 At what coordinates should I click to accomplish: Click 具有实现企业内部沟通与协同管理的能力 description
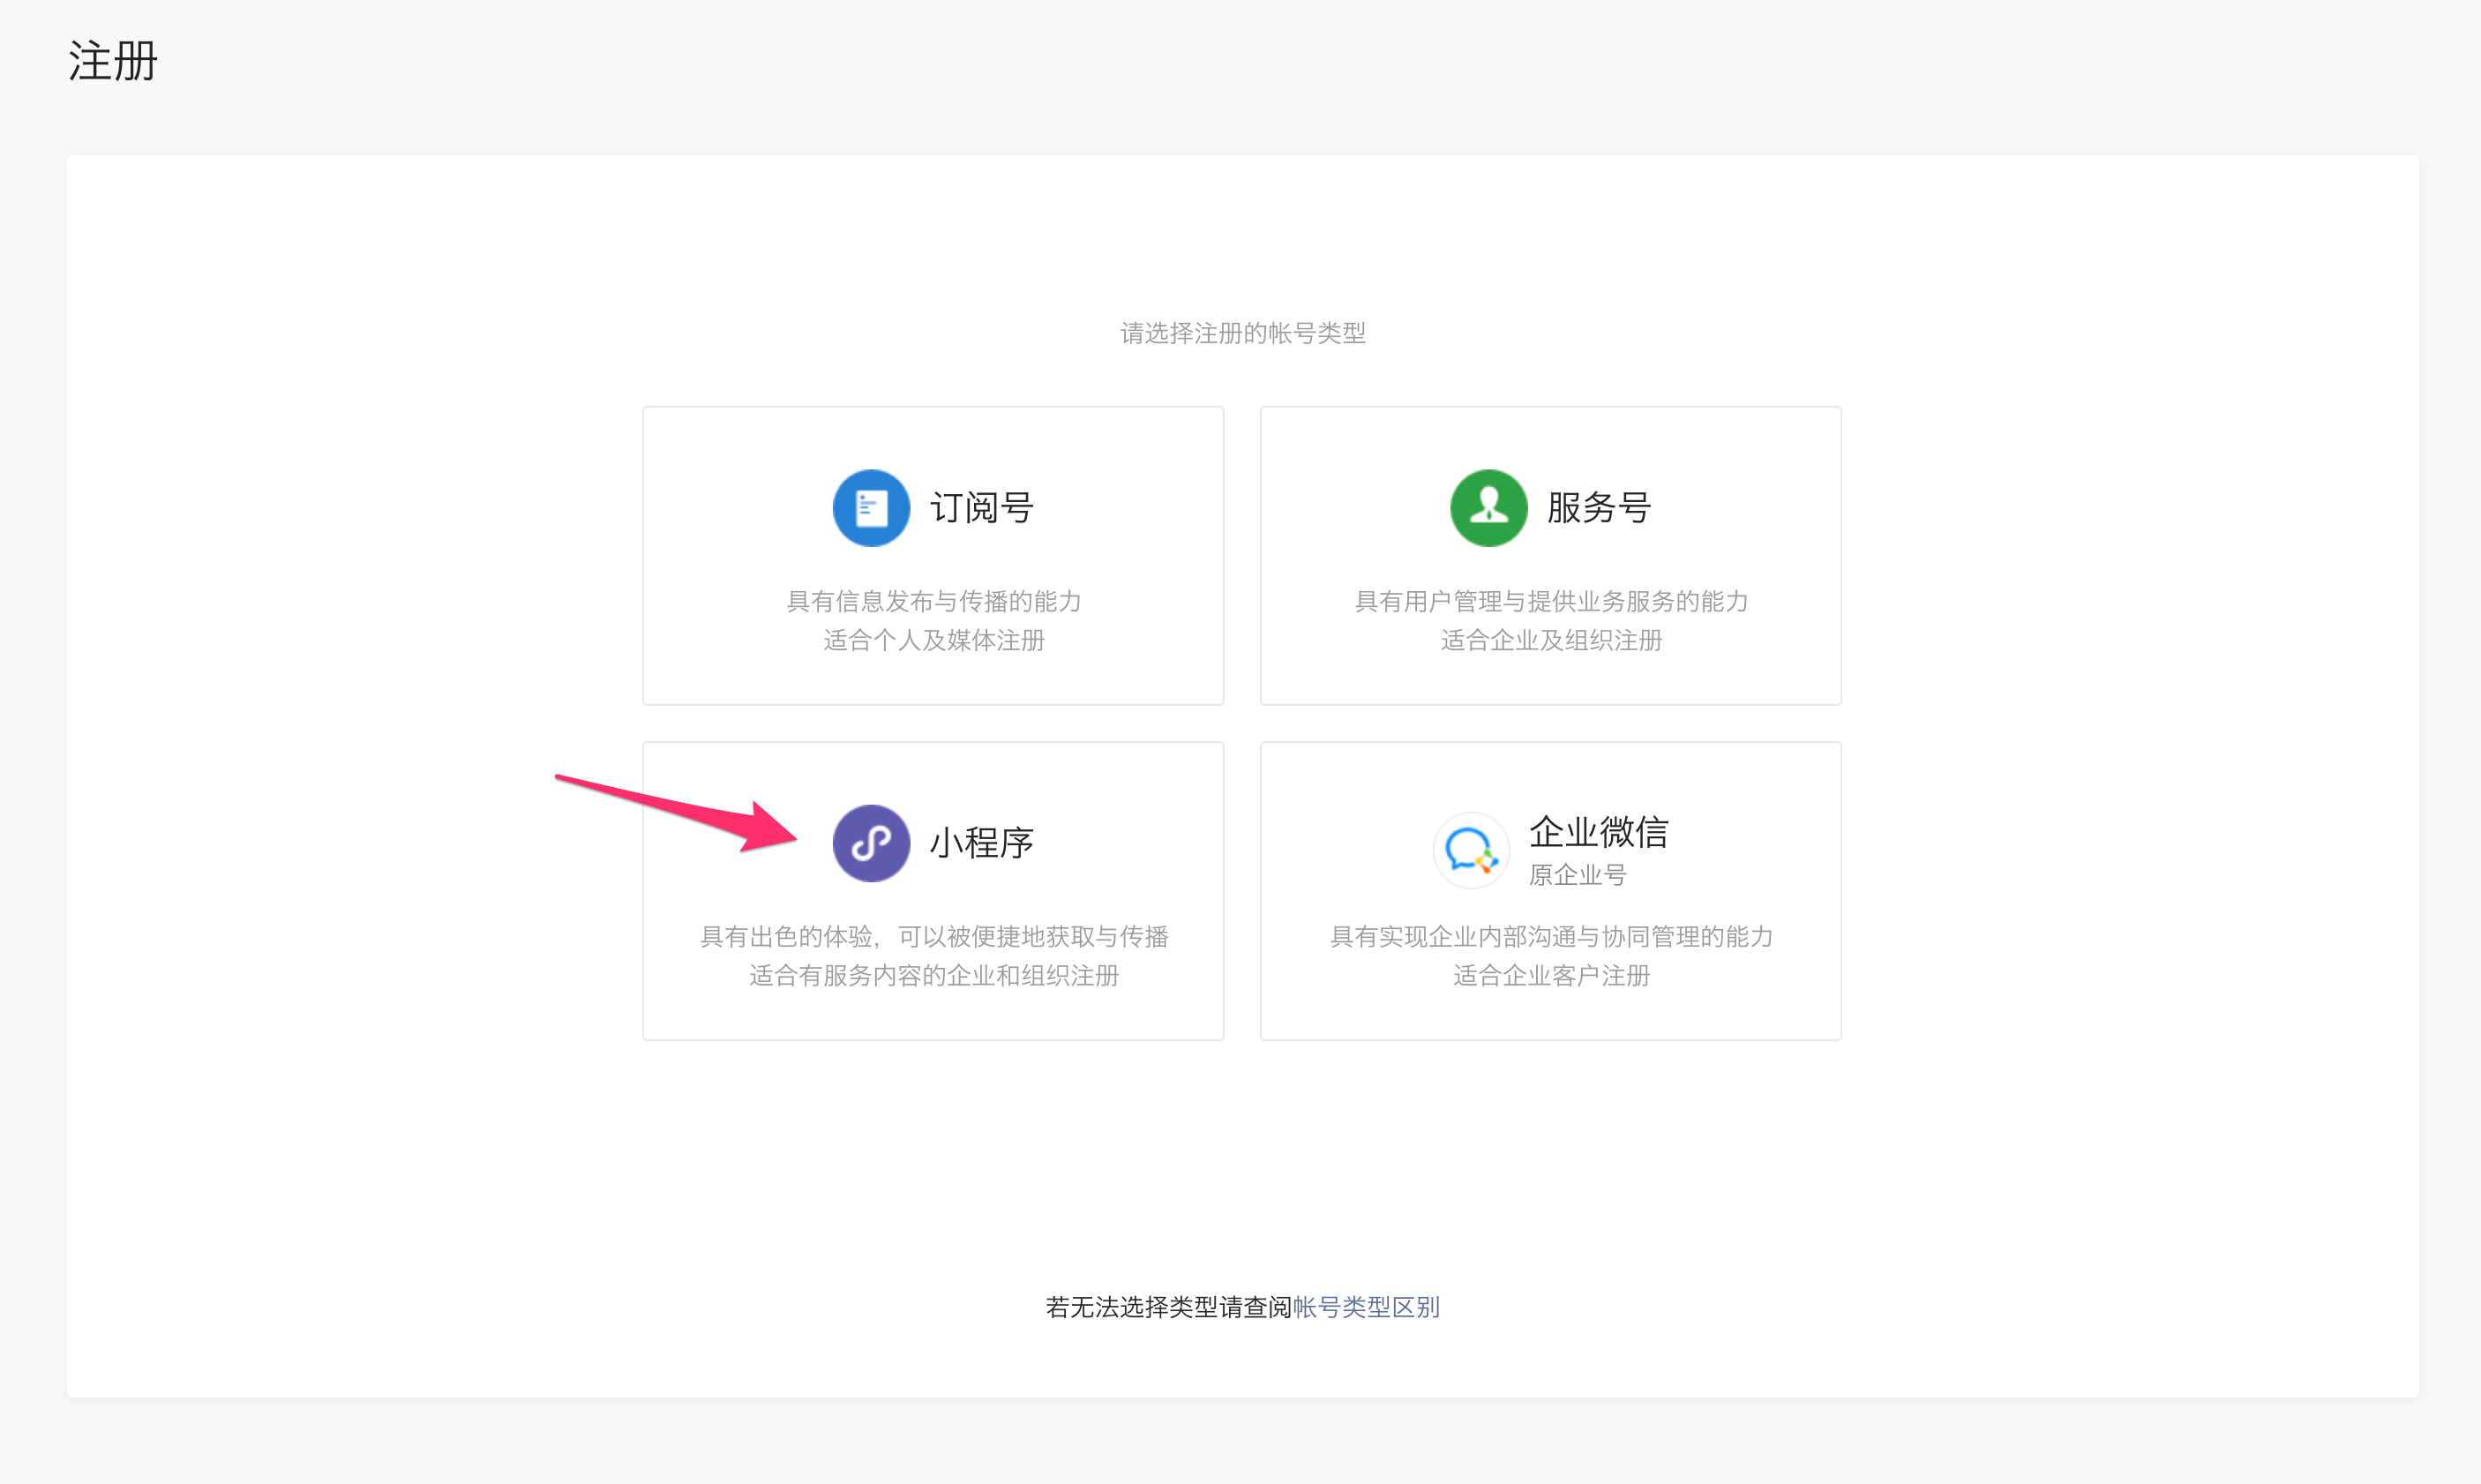point(1550,936)
